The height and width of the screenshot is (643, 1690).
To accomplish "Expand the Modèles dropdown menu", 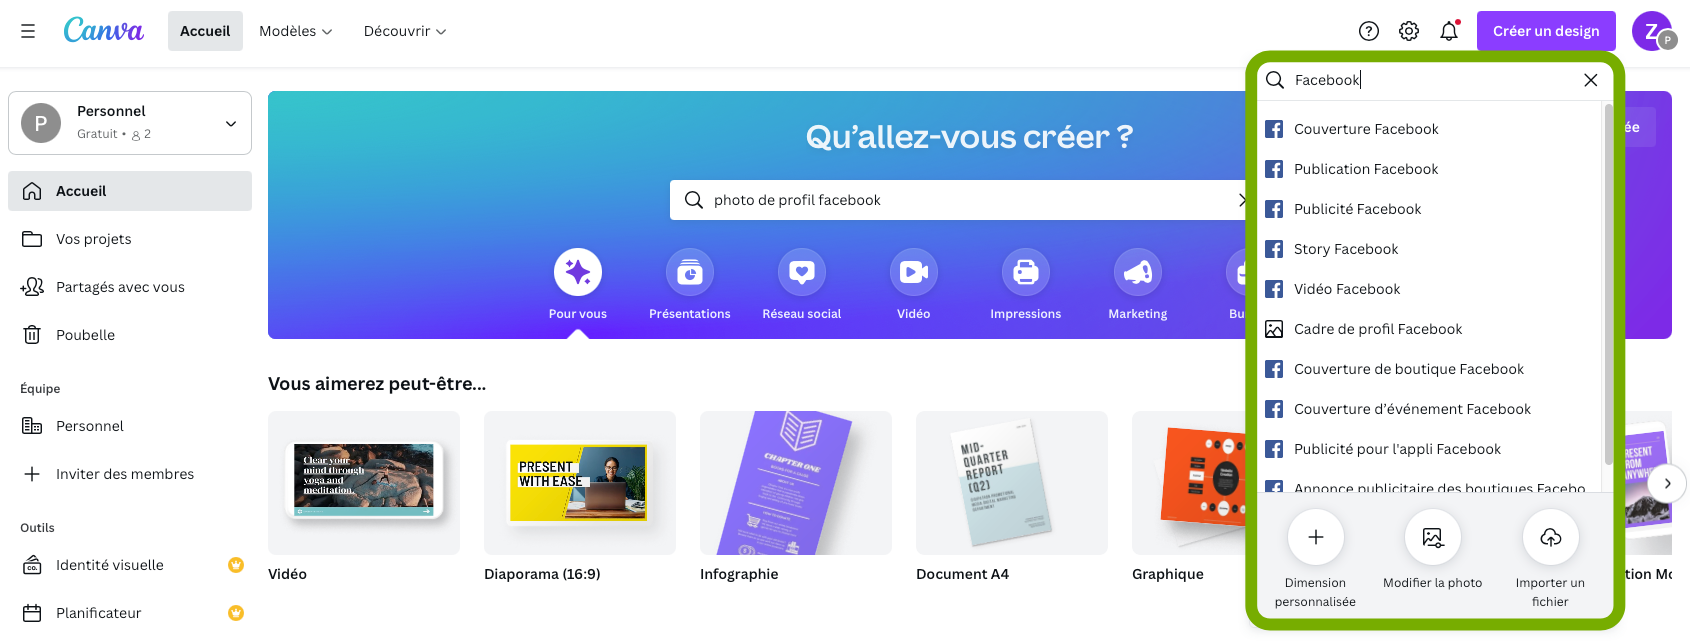I will pyautogui.click(x=296, y=31).
